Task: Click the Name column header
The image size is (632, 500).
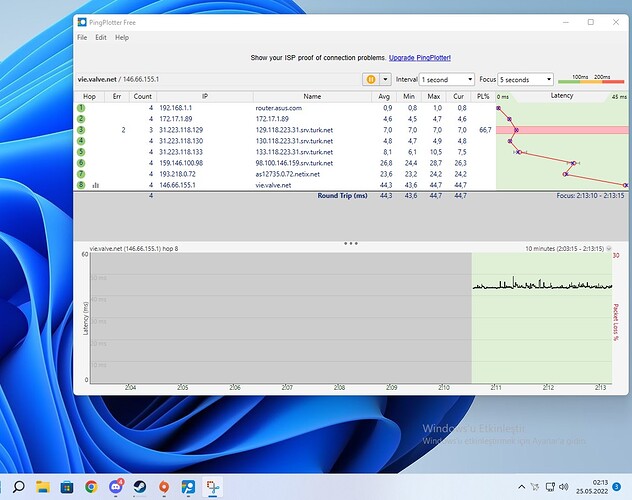Action: [x=312, y=97]
